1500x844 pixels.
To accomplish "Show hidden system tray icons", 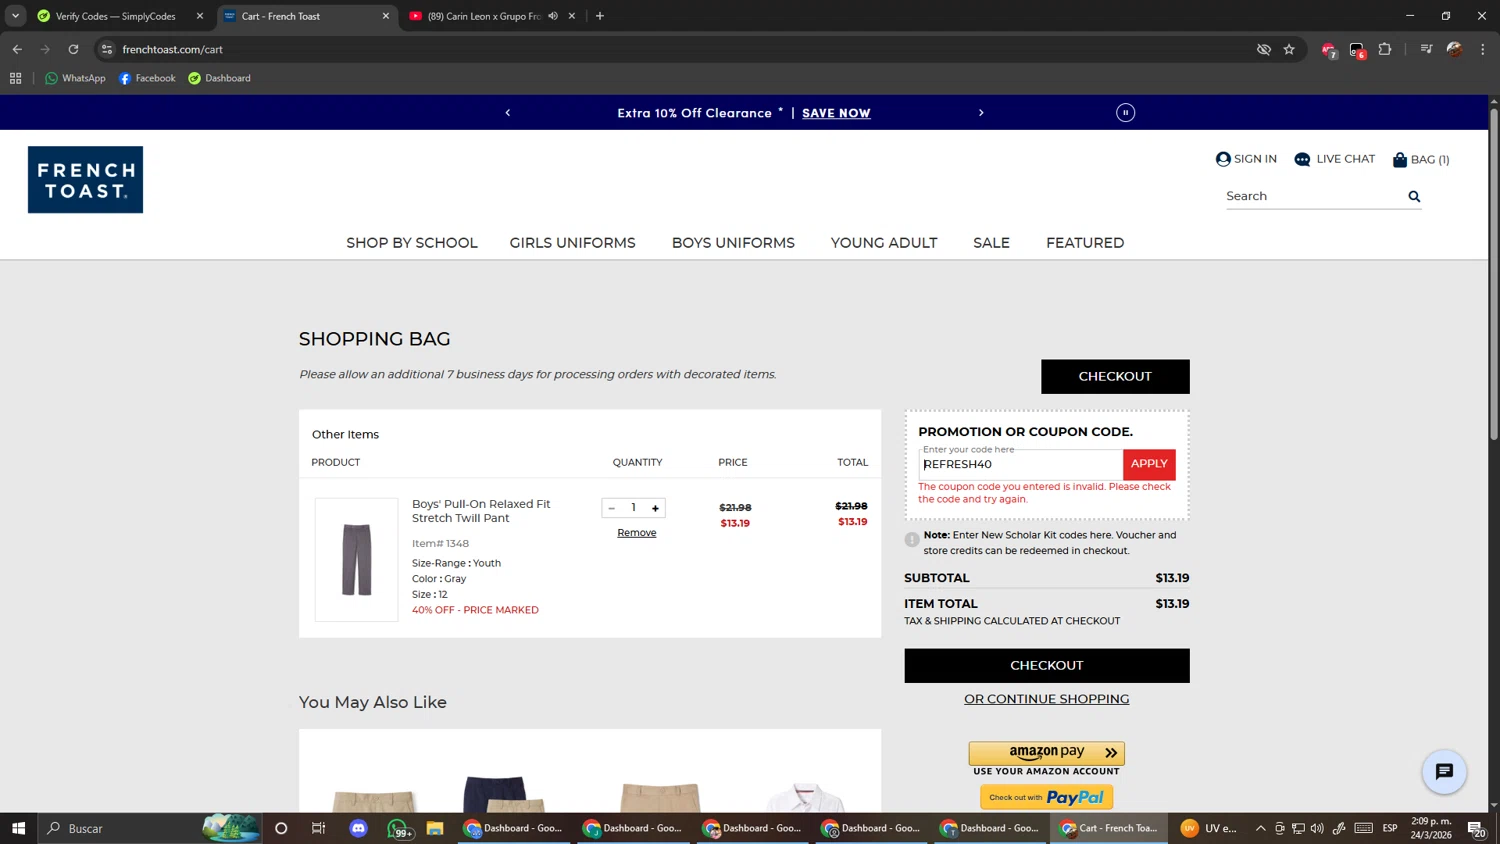I will [x=1260, y=828].
